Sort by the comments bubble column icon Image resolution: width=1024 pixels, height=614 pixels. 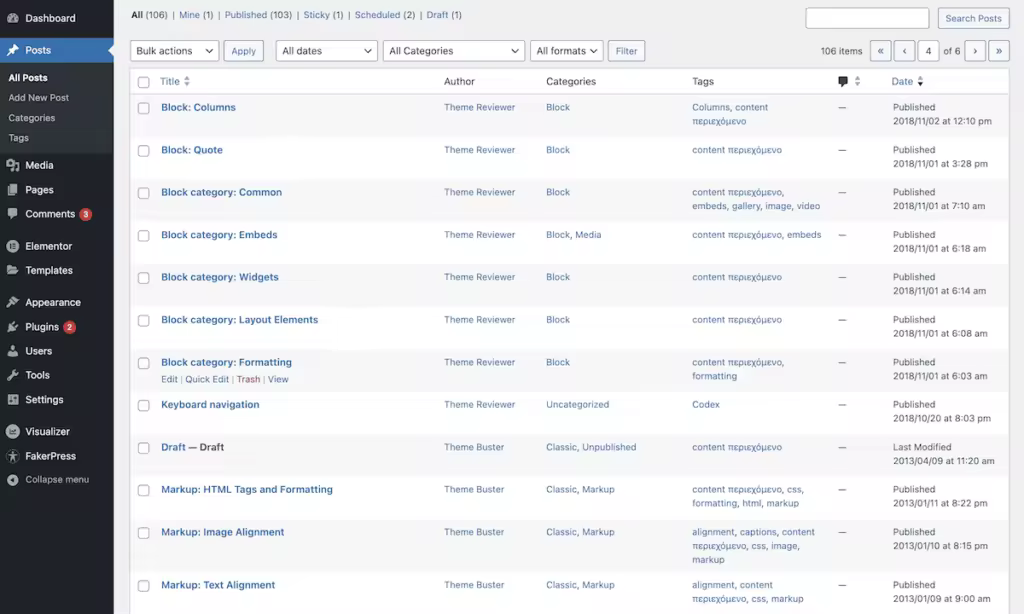[843, 82]
